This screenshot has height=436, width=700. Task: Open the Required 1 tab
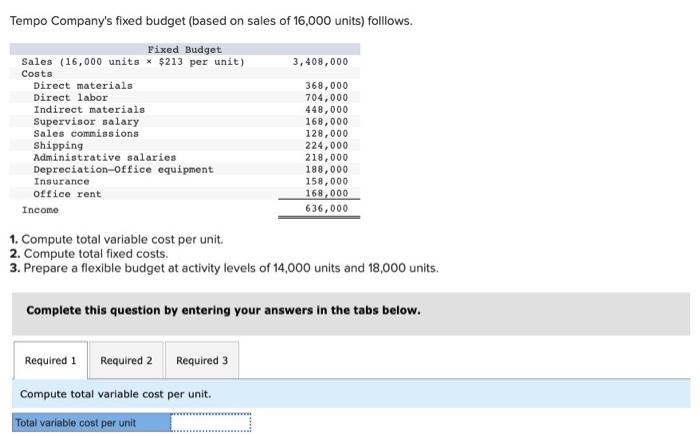click(50, 360)
